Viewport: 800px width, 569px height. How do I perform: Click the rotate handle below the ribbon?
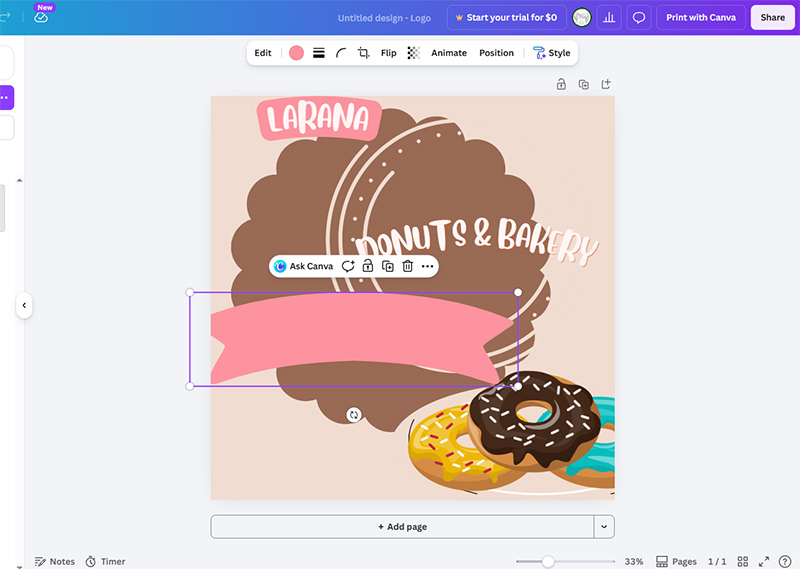pyautogui.click(x=354, y=414)
